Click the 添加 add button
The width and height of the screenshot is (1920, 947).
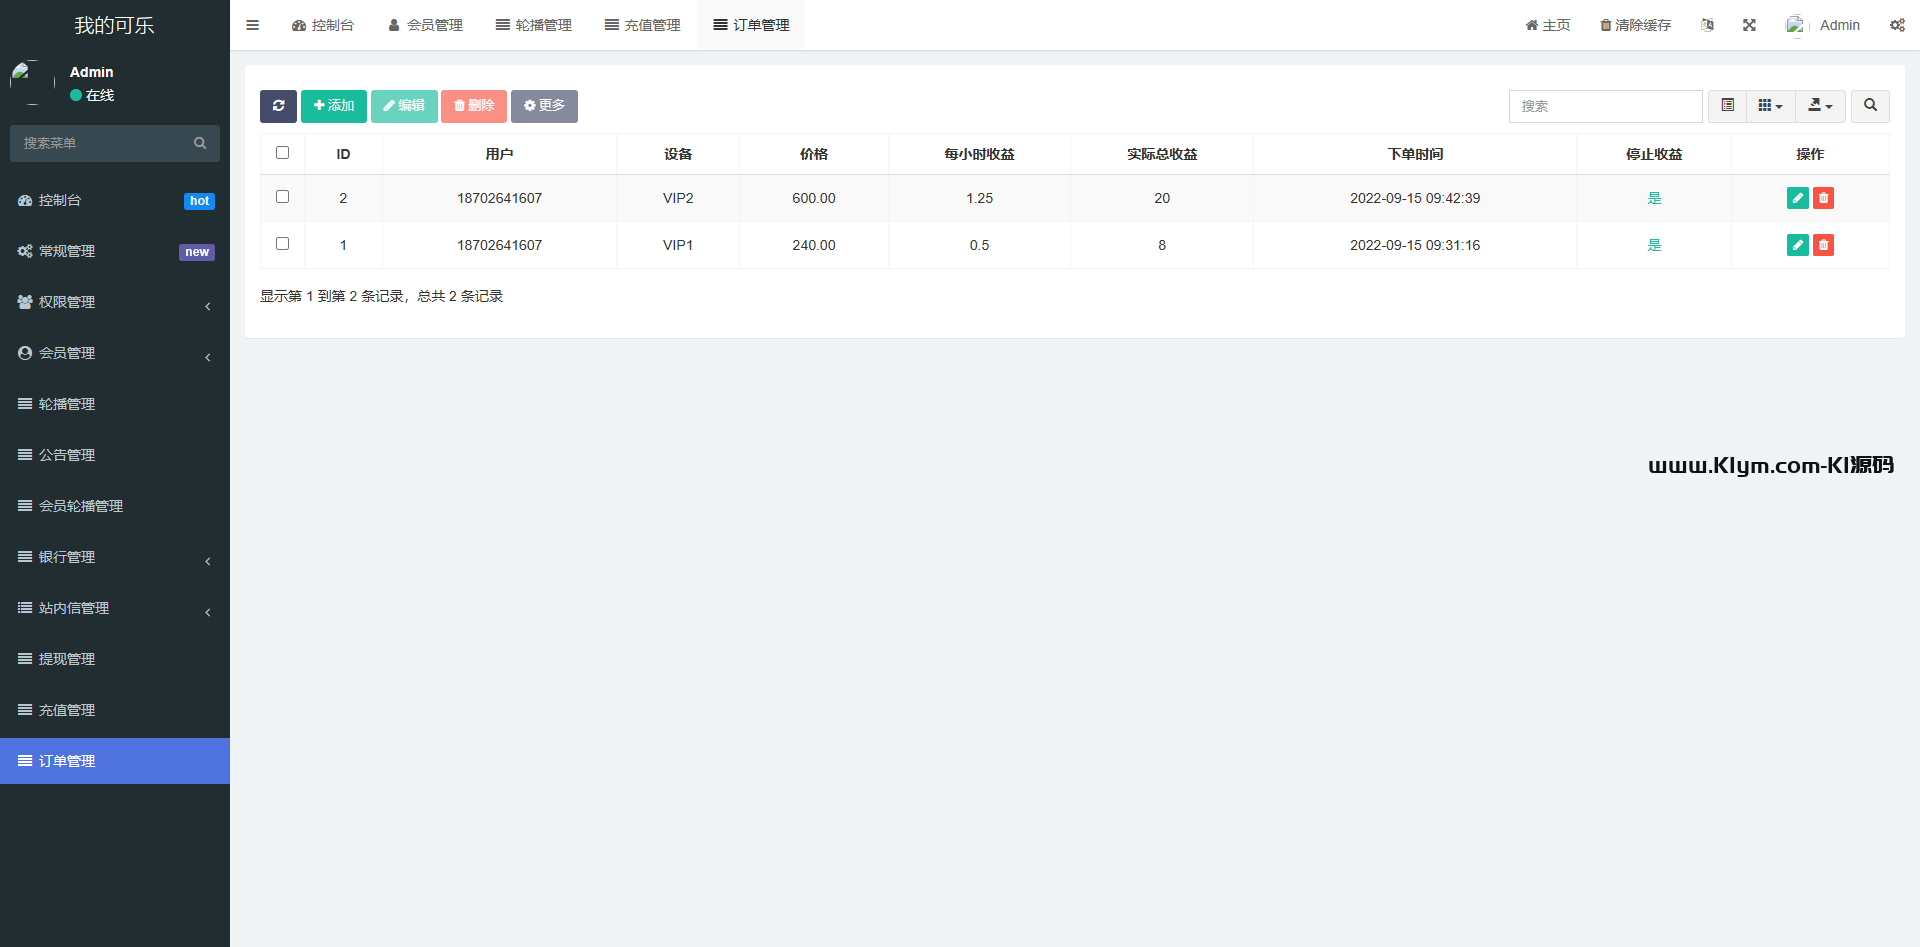point(334,106)
